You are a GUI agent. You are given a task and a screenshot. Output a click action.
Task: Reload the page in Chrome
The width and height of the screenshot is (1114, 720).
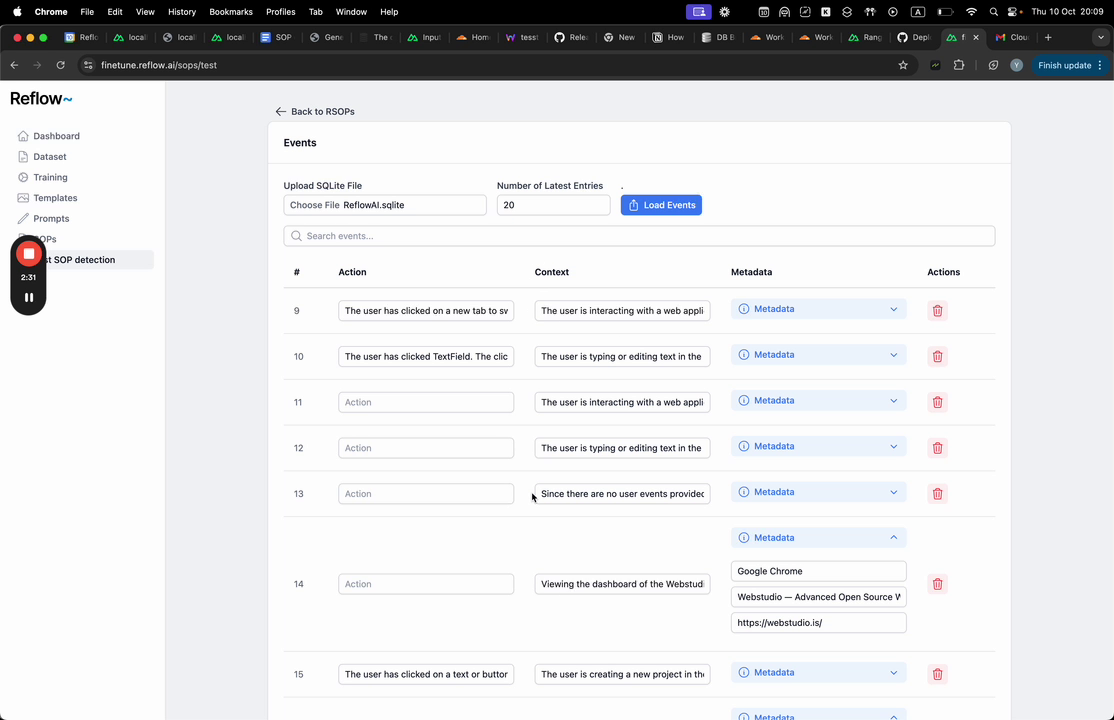pyautogui.click(x=61, y=65)
